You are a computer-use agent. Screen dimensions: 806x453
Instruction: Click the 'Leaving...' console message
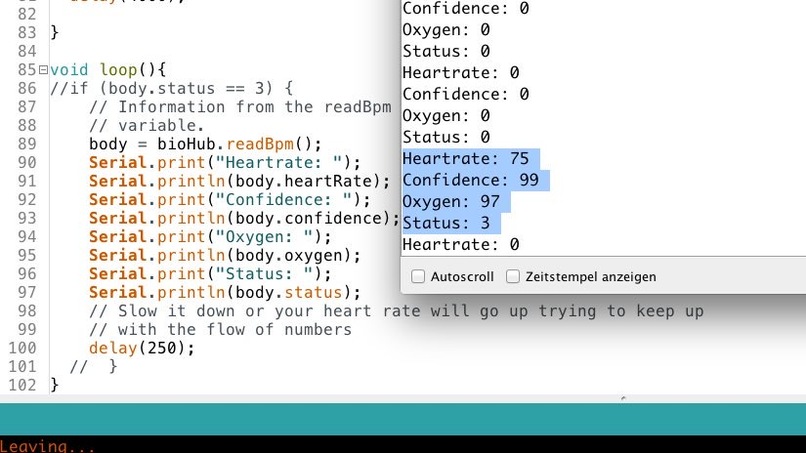coord(48,446)
